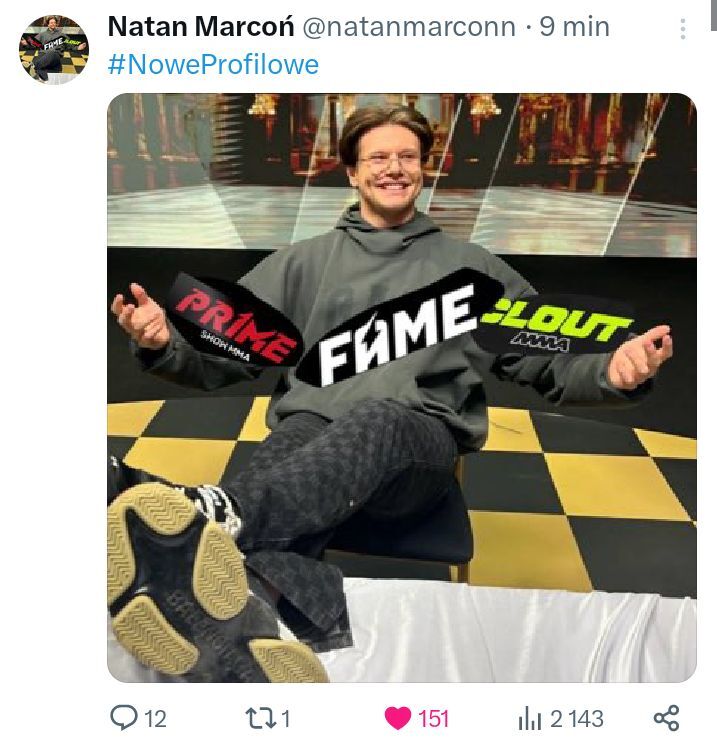Click the display name Natan Marcoń
The image size is (717, 753).
[x=199, y=27]
